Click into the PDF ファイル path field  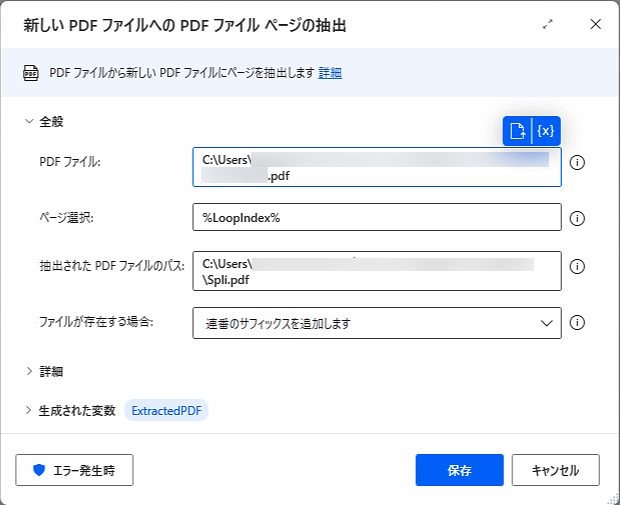pos(376,167)
